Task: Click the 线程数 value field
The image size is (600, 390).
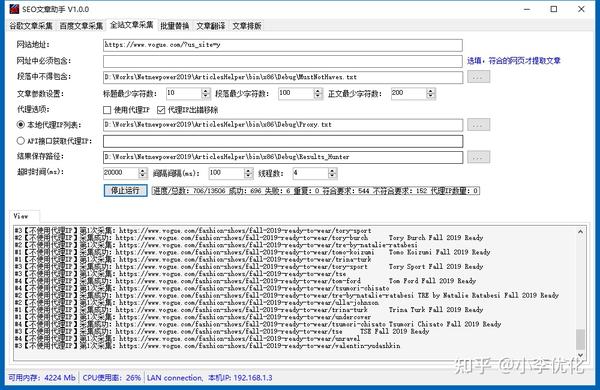Action: 310,173
